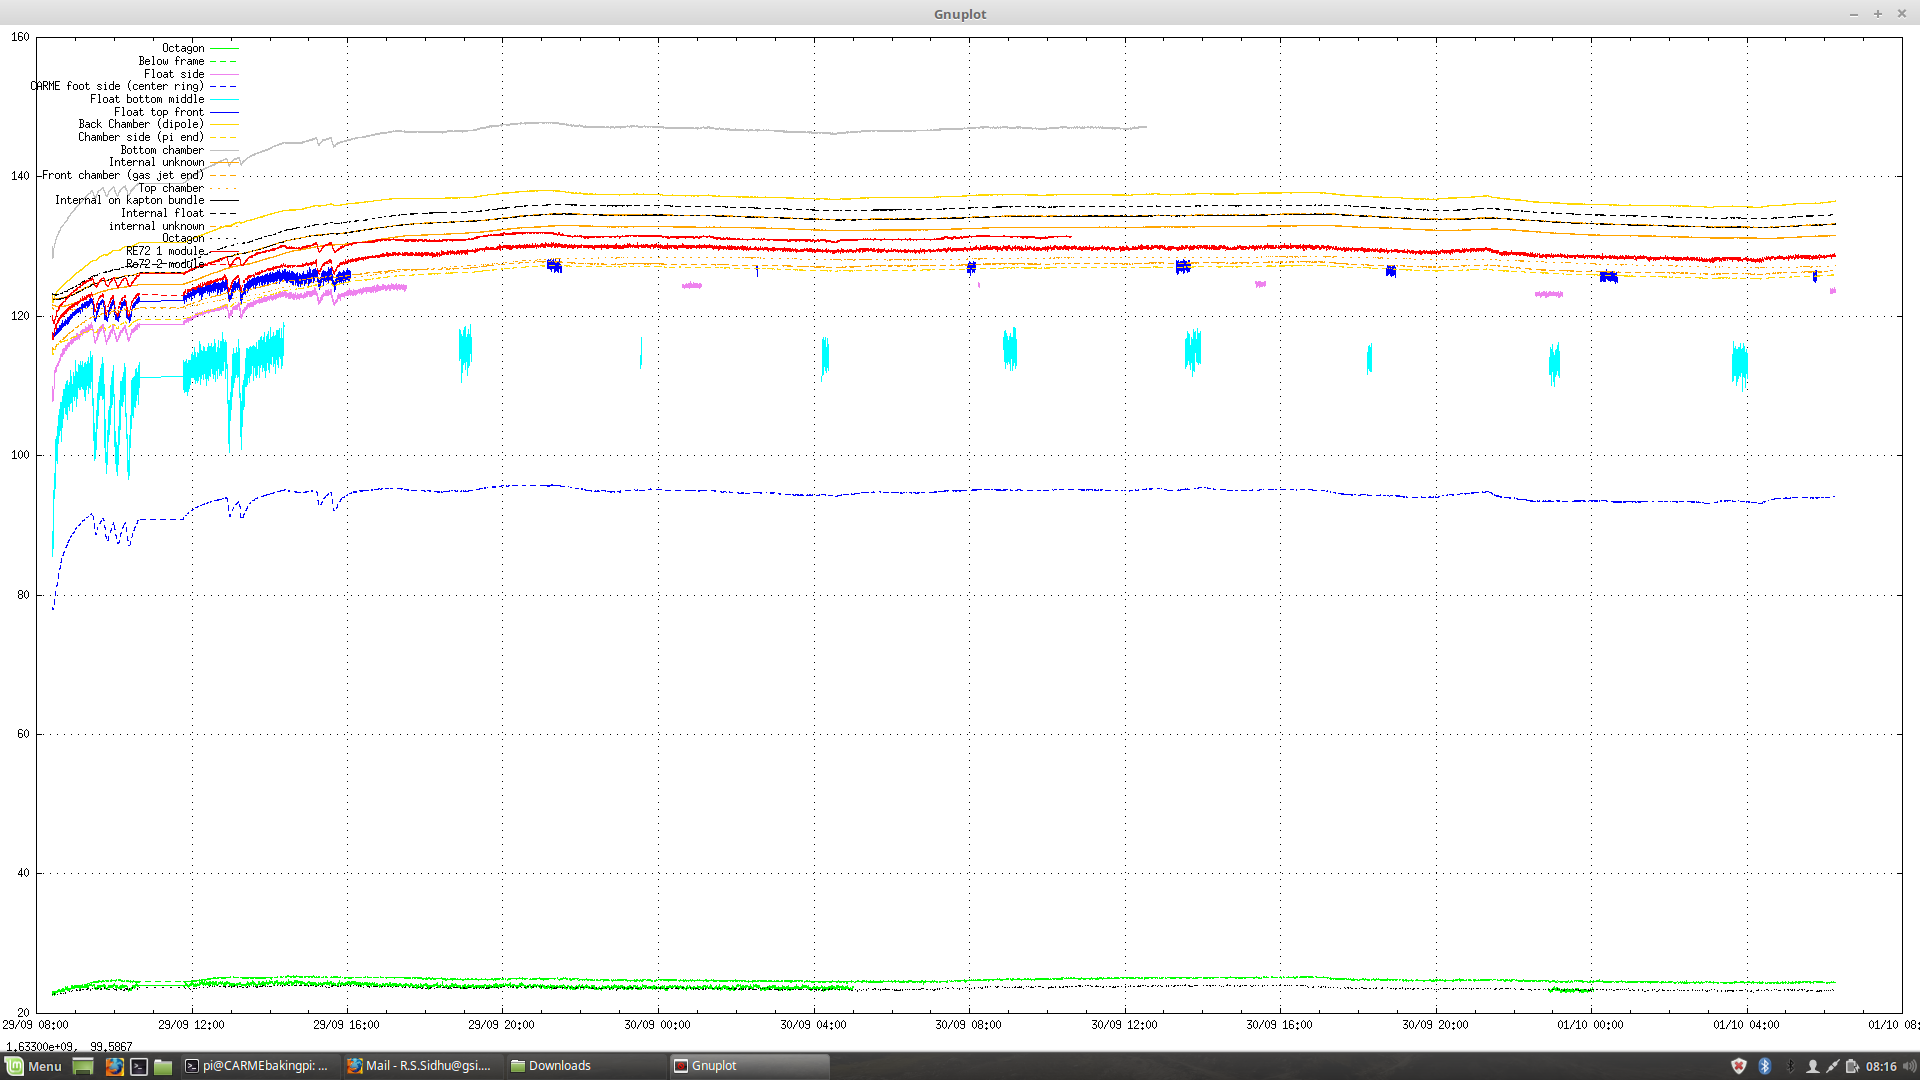The height and width of the screenshot is (1080, 1920).
Task: Open the file manager panel launcher
Action: 163,1066
